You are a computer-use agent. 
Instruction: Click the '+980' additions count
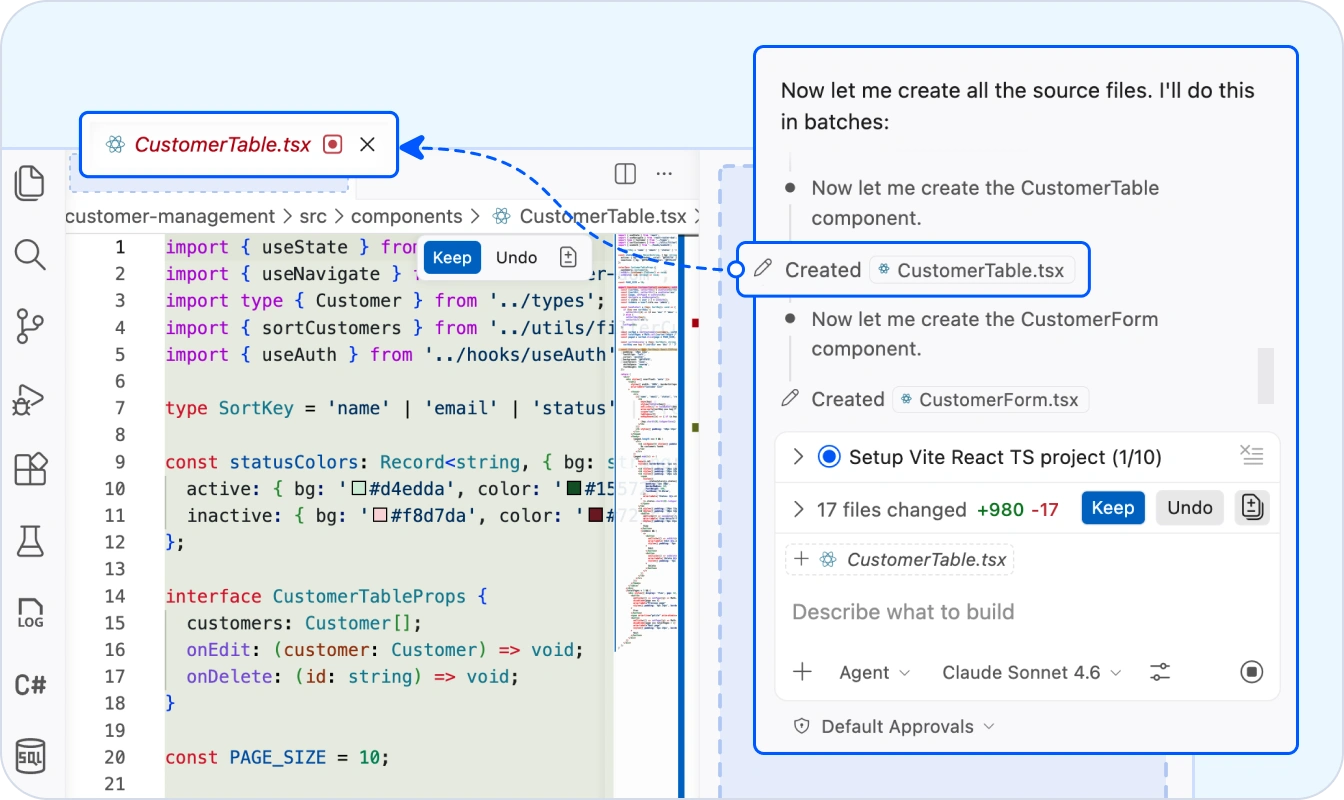(x=1000, y=510)
